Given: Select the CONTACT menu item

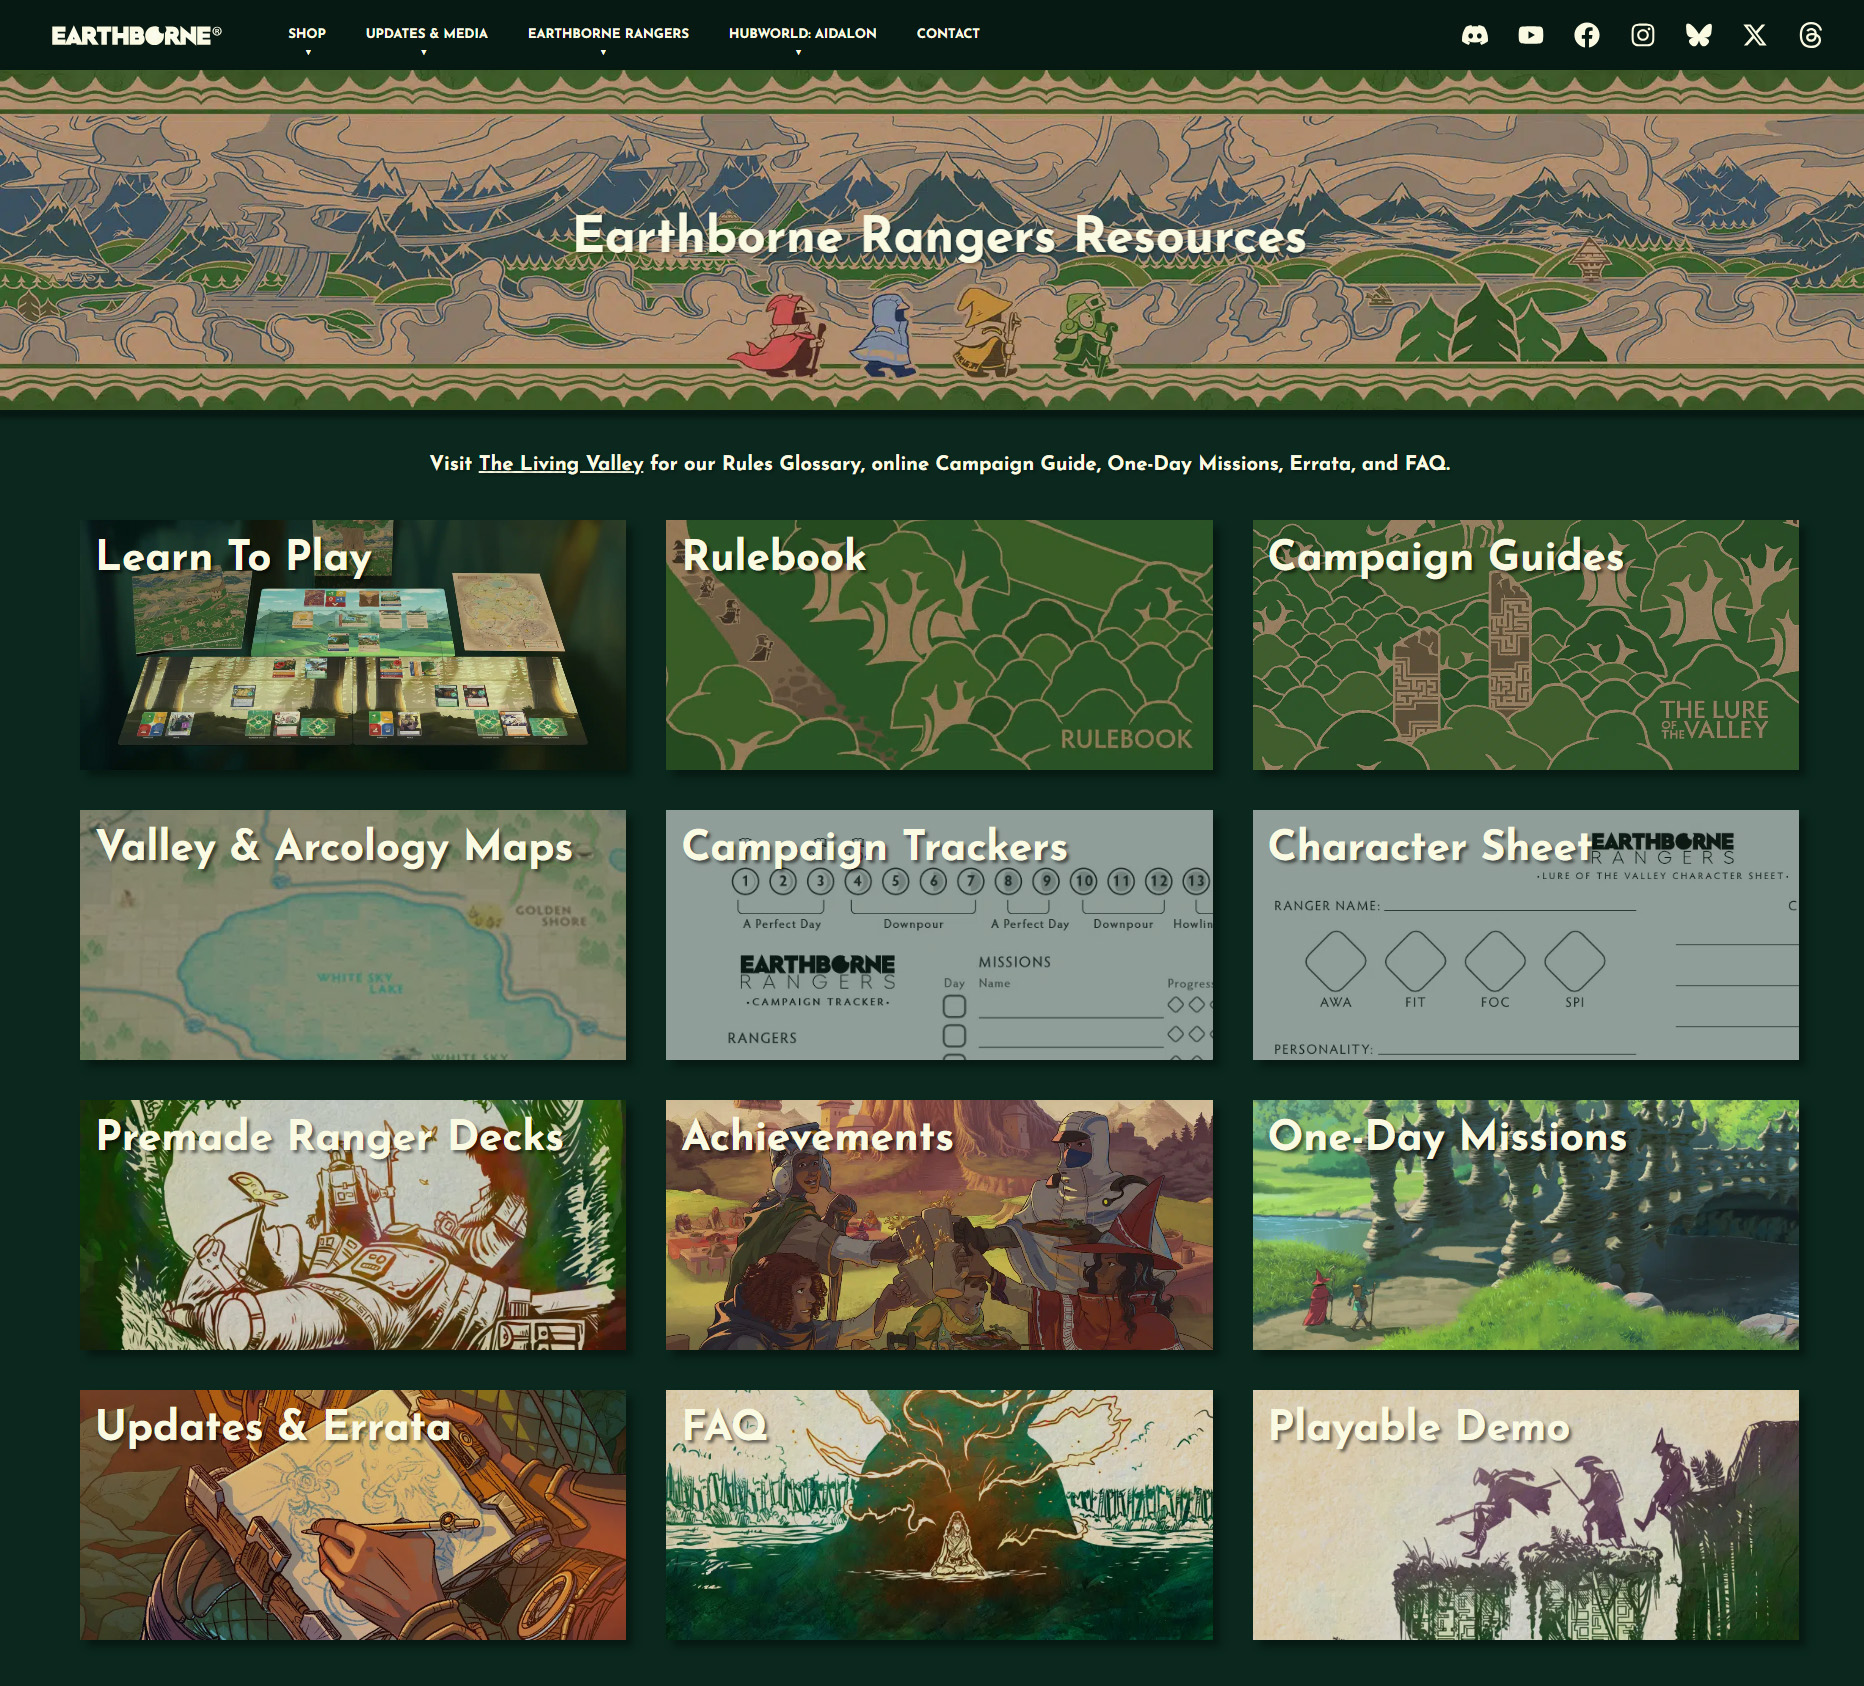Looking at the screenshot, I should pyautogui.click(x=948, y=33).
